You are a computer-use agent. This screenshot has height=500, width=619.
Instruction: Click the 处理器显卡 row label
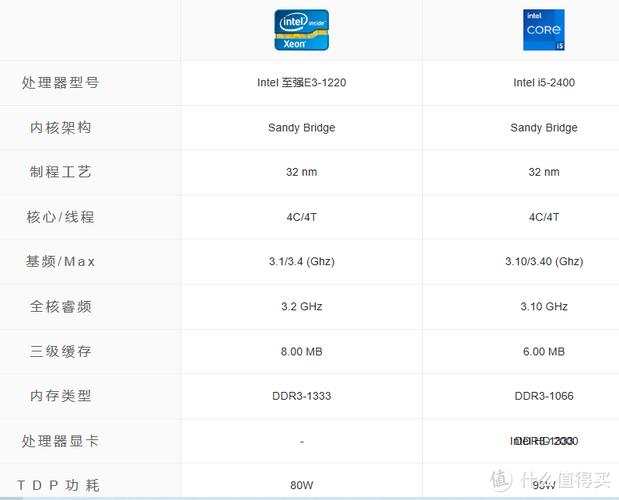coord(60,441)
